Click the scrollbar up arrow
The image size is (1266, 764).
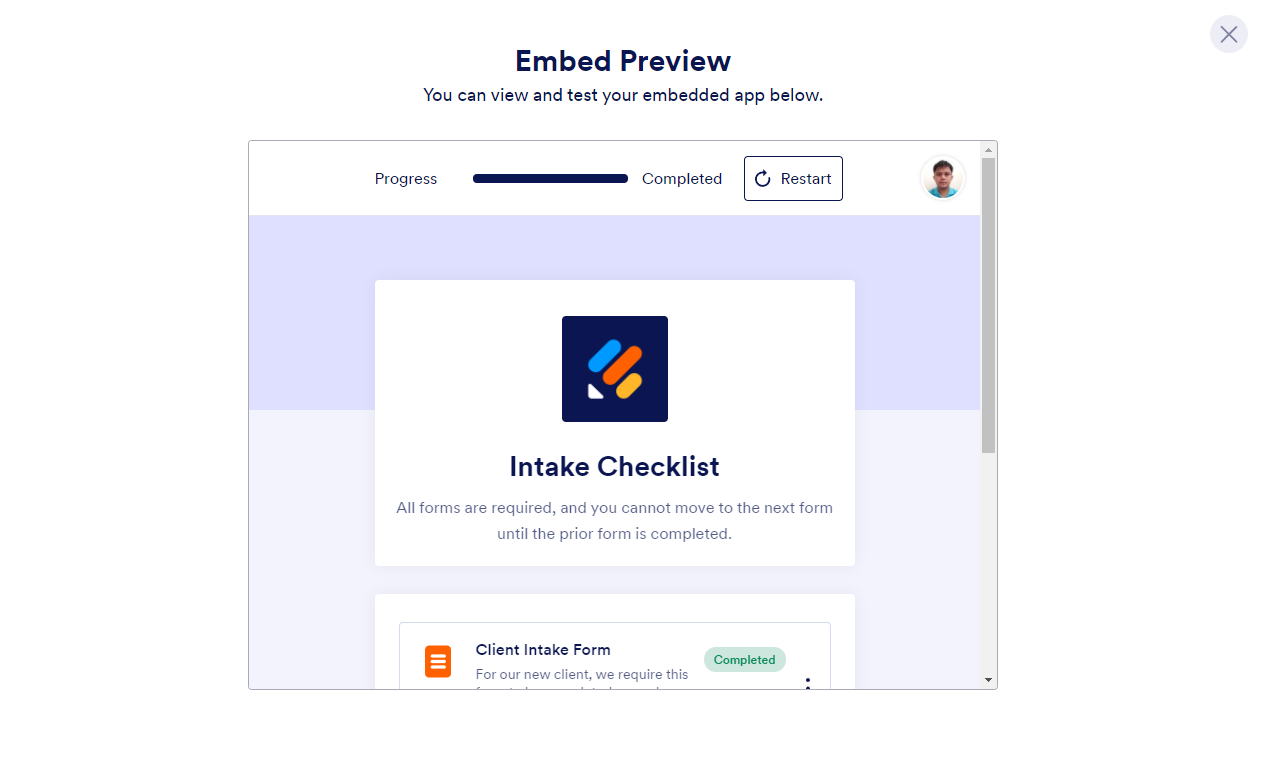tap(988, 150)
